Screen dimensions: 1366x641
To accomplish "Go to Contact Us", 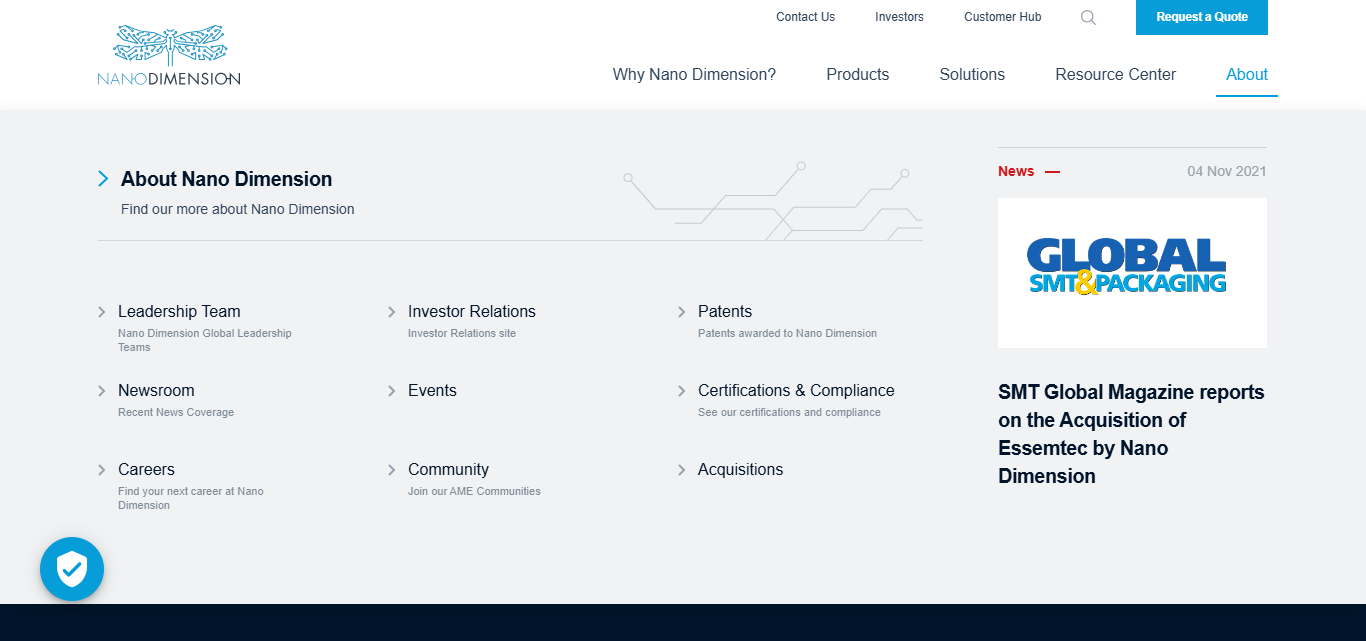I will click(x=805, y=17).
